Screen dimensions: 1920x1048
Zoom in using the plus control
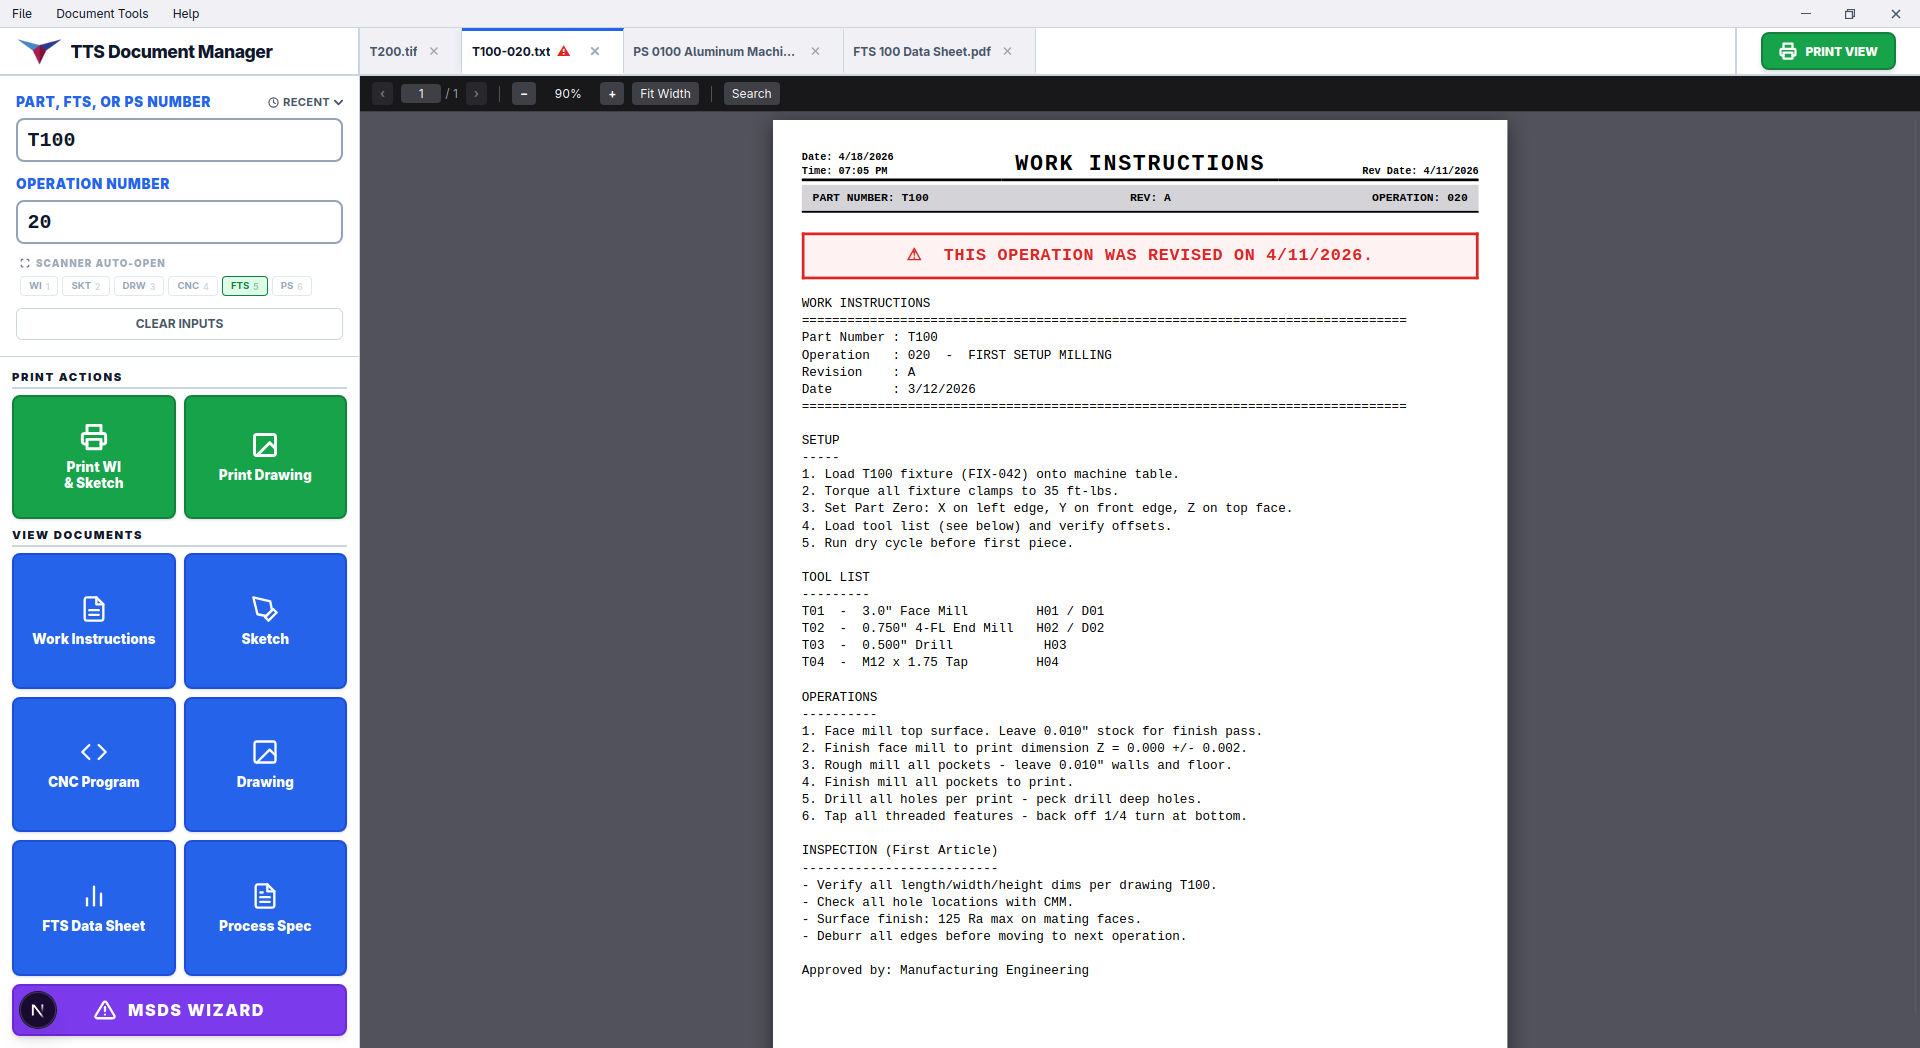click(x=611, y=93)
